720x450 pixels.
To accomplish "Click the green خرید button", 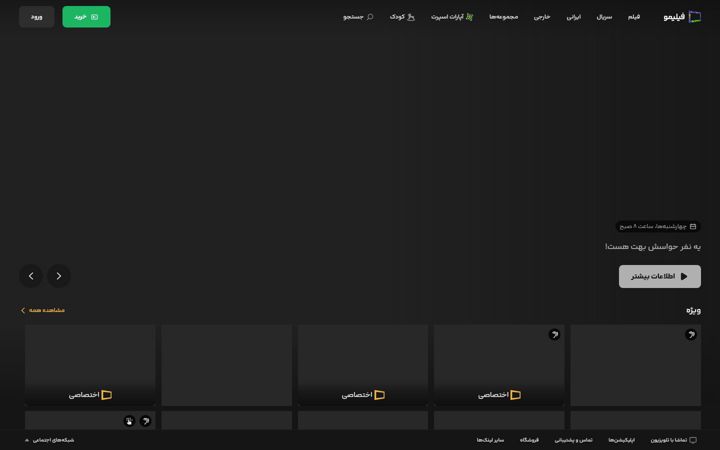I will click(86, 17).
